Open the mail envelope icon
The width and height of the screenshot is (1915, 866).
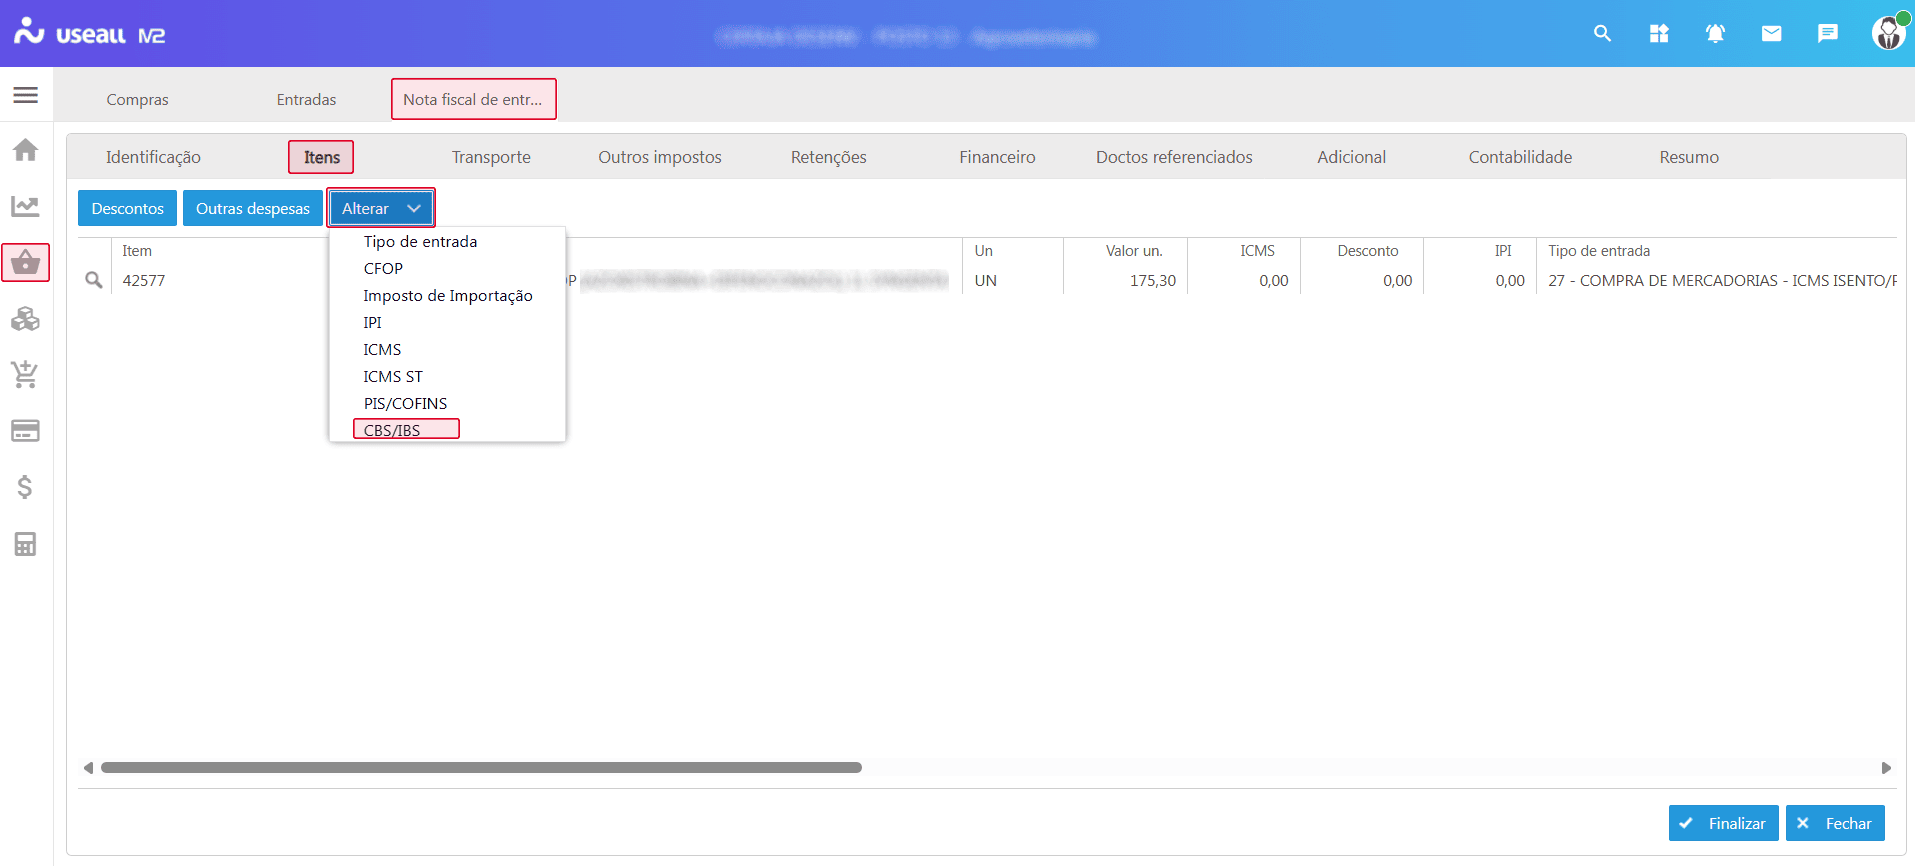tap(1771, 34)
